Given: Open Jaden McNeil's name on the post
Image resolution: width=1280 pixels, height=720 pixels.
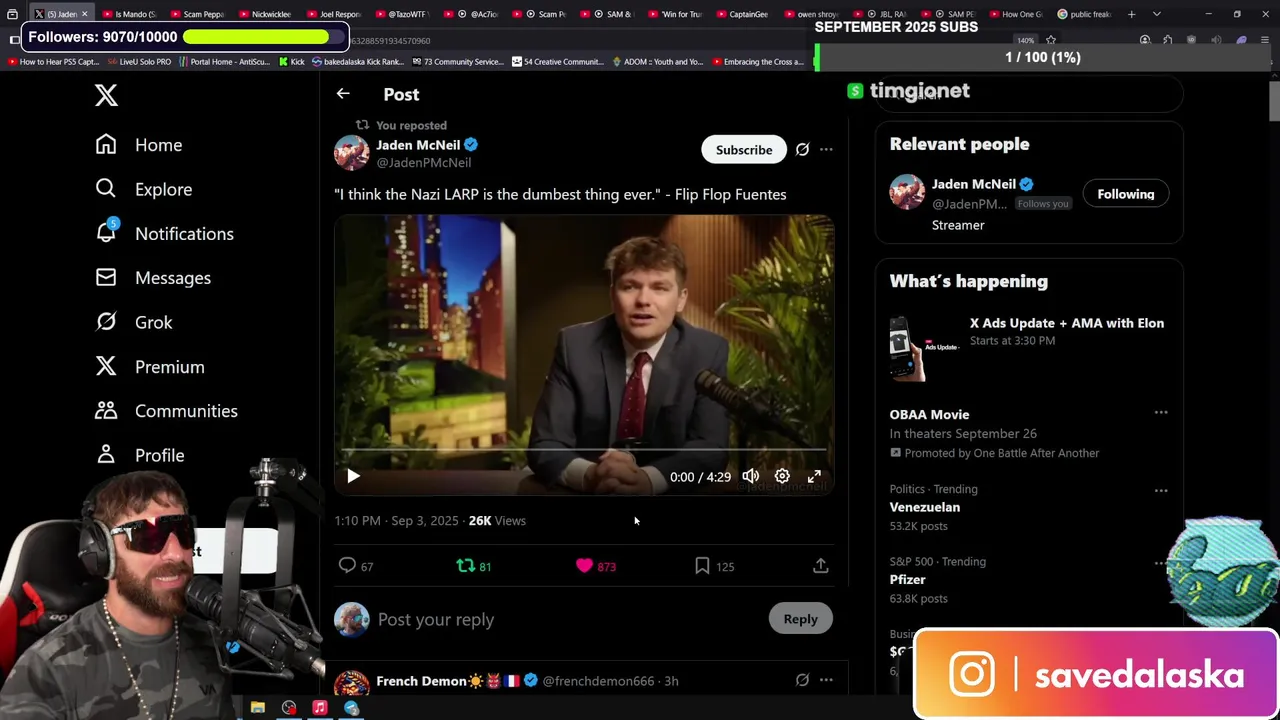Looking at the screenshot, I should tap(418, 145).
